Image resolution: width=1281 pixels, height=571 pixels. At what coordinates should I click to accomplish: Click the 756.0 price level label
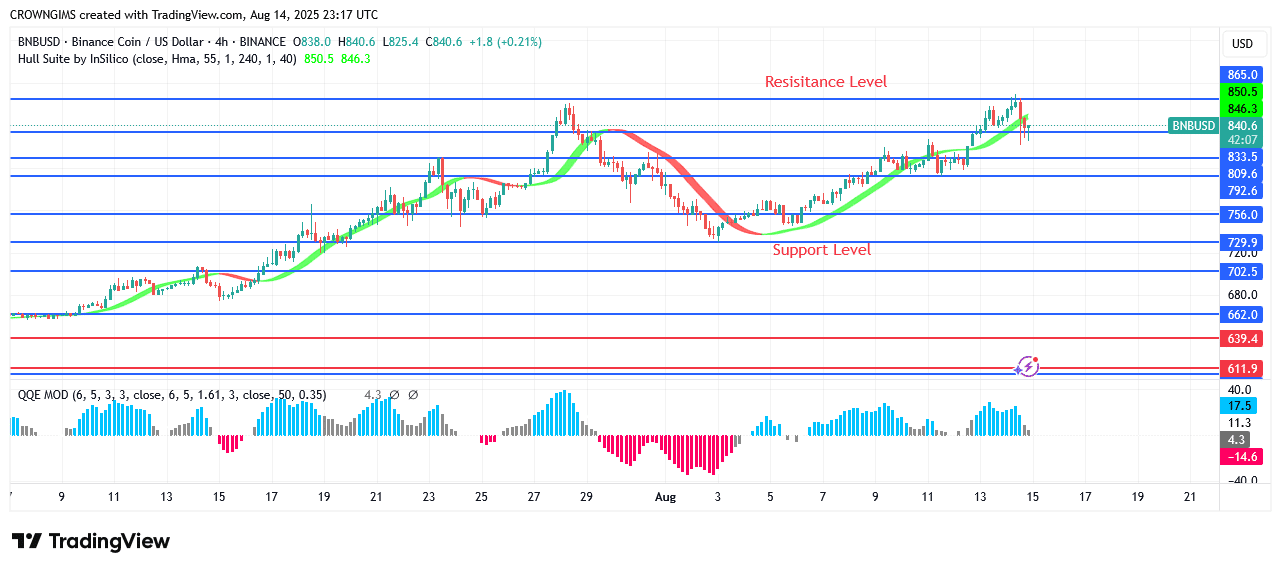click(x=1241, y=215)
